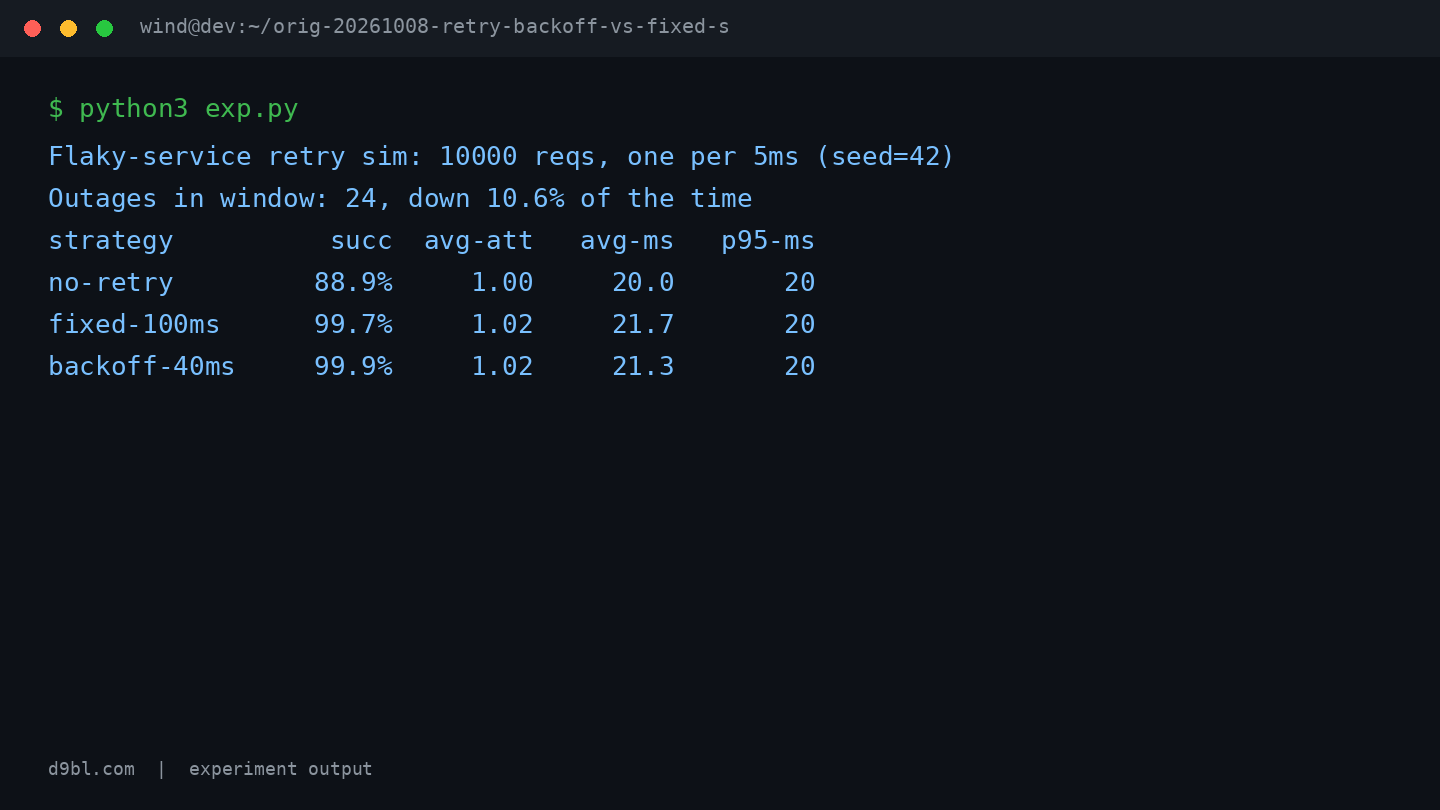Select the "no-retry" strategy name
This screenshot has height=810, width=1440.
tap(111, 283)
